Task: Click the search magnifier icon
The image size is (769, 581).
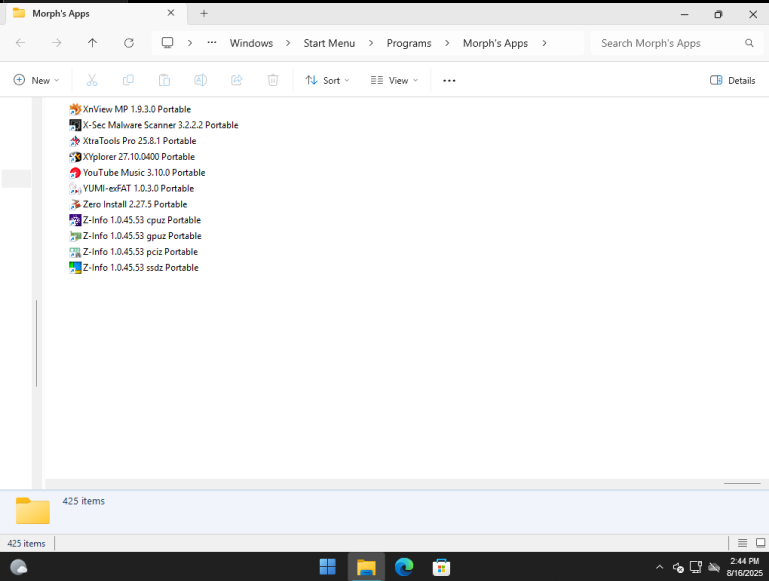Action: [749, 43]
